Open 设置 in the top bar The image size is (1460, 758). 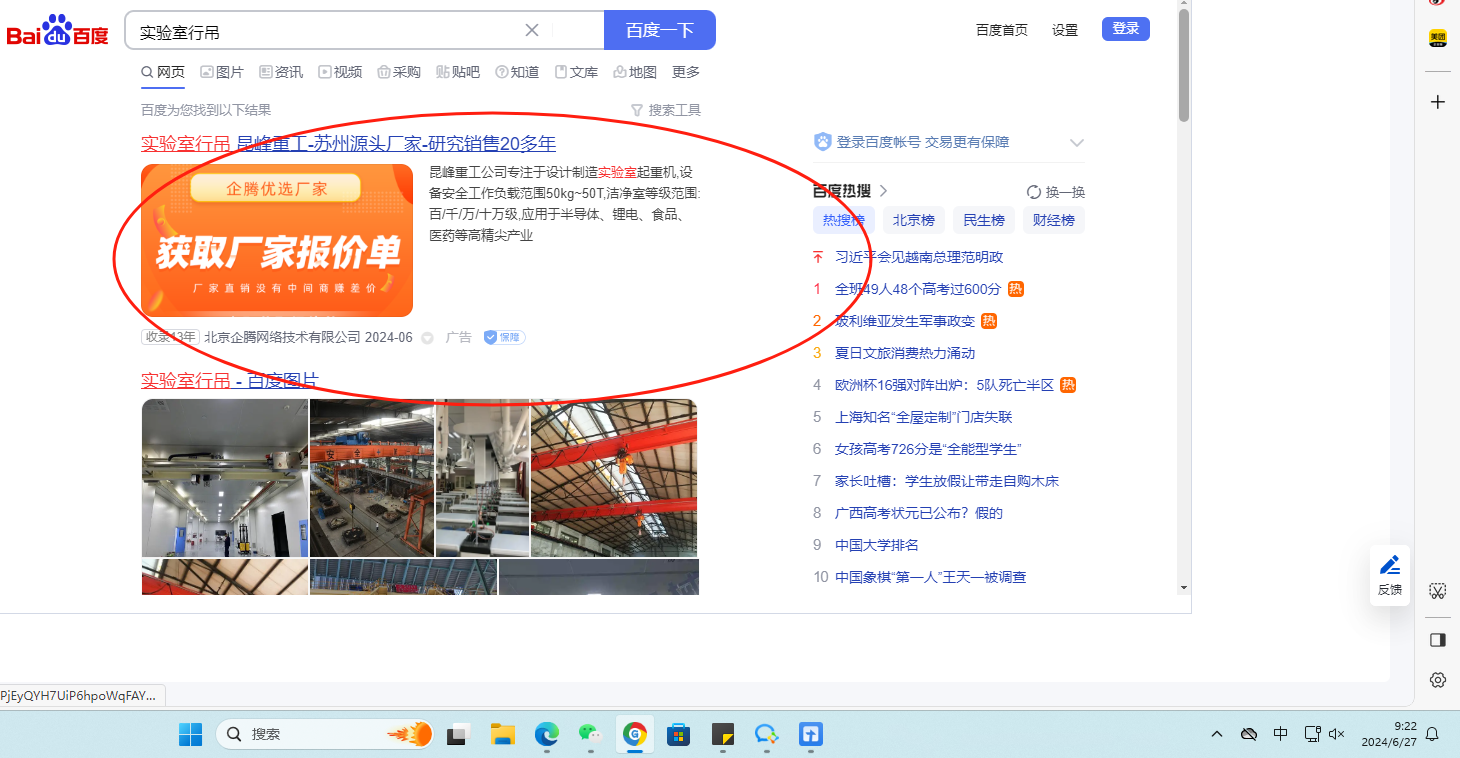tap(1065, 30)
